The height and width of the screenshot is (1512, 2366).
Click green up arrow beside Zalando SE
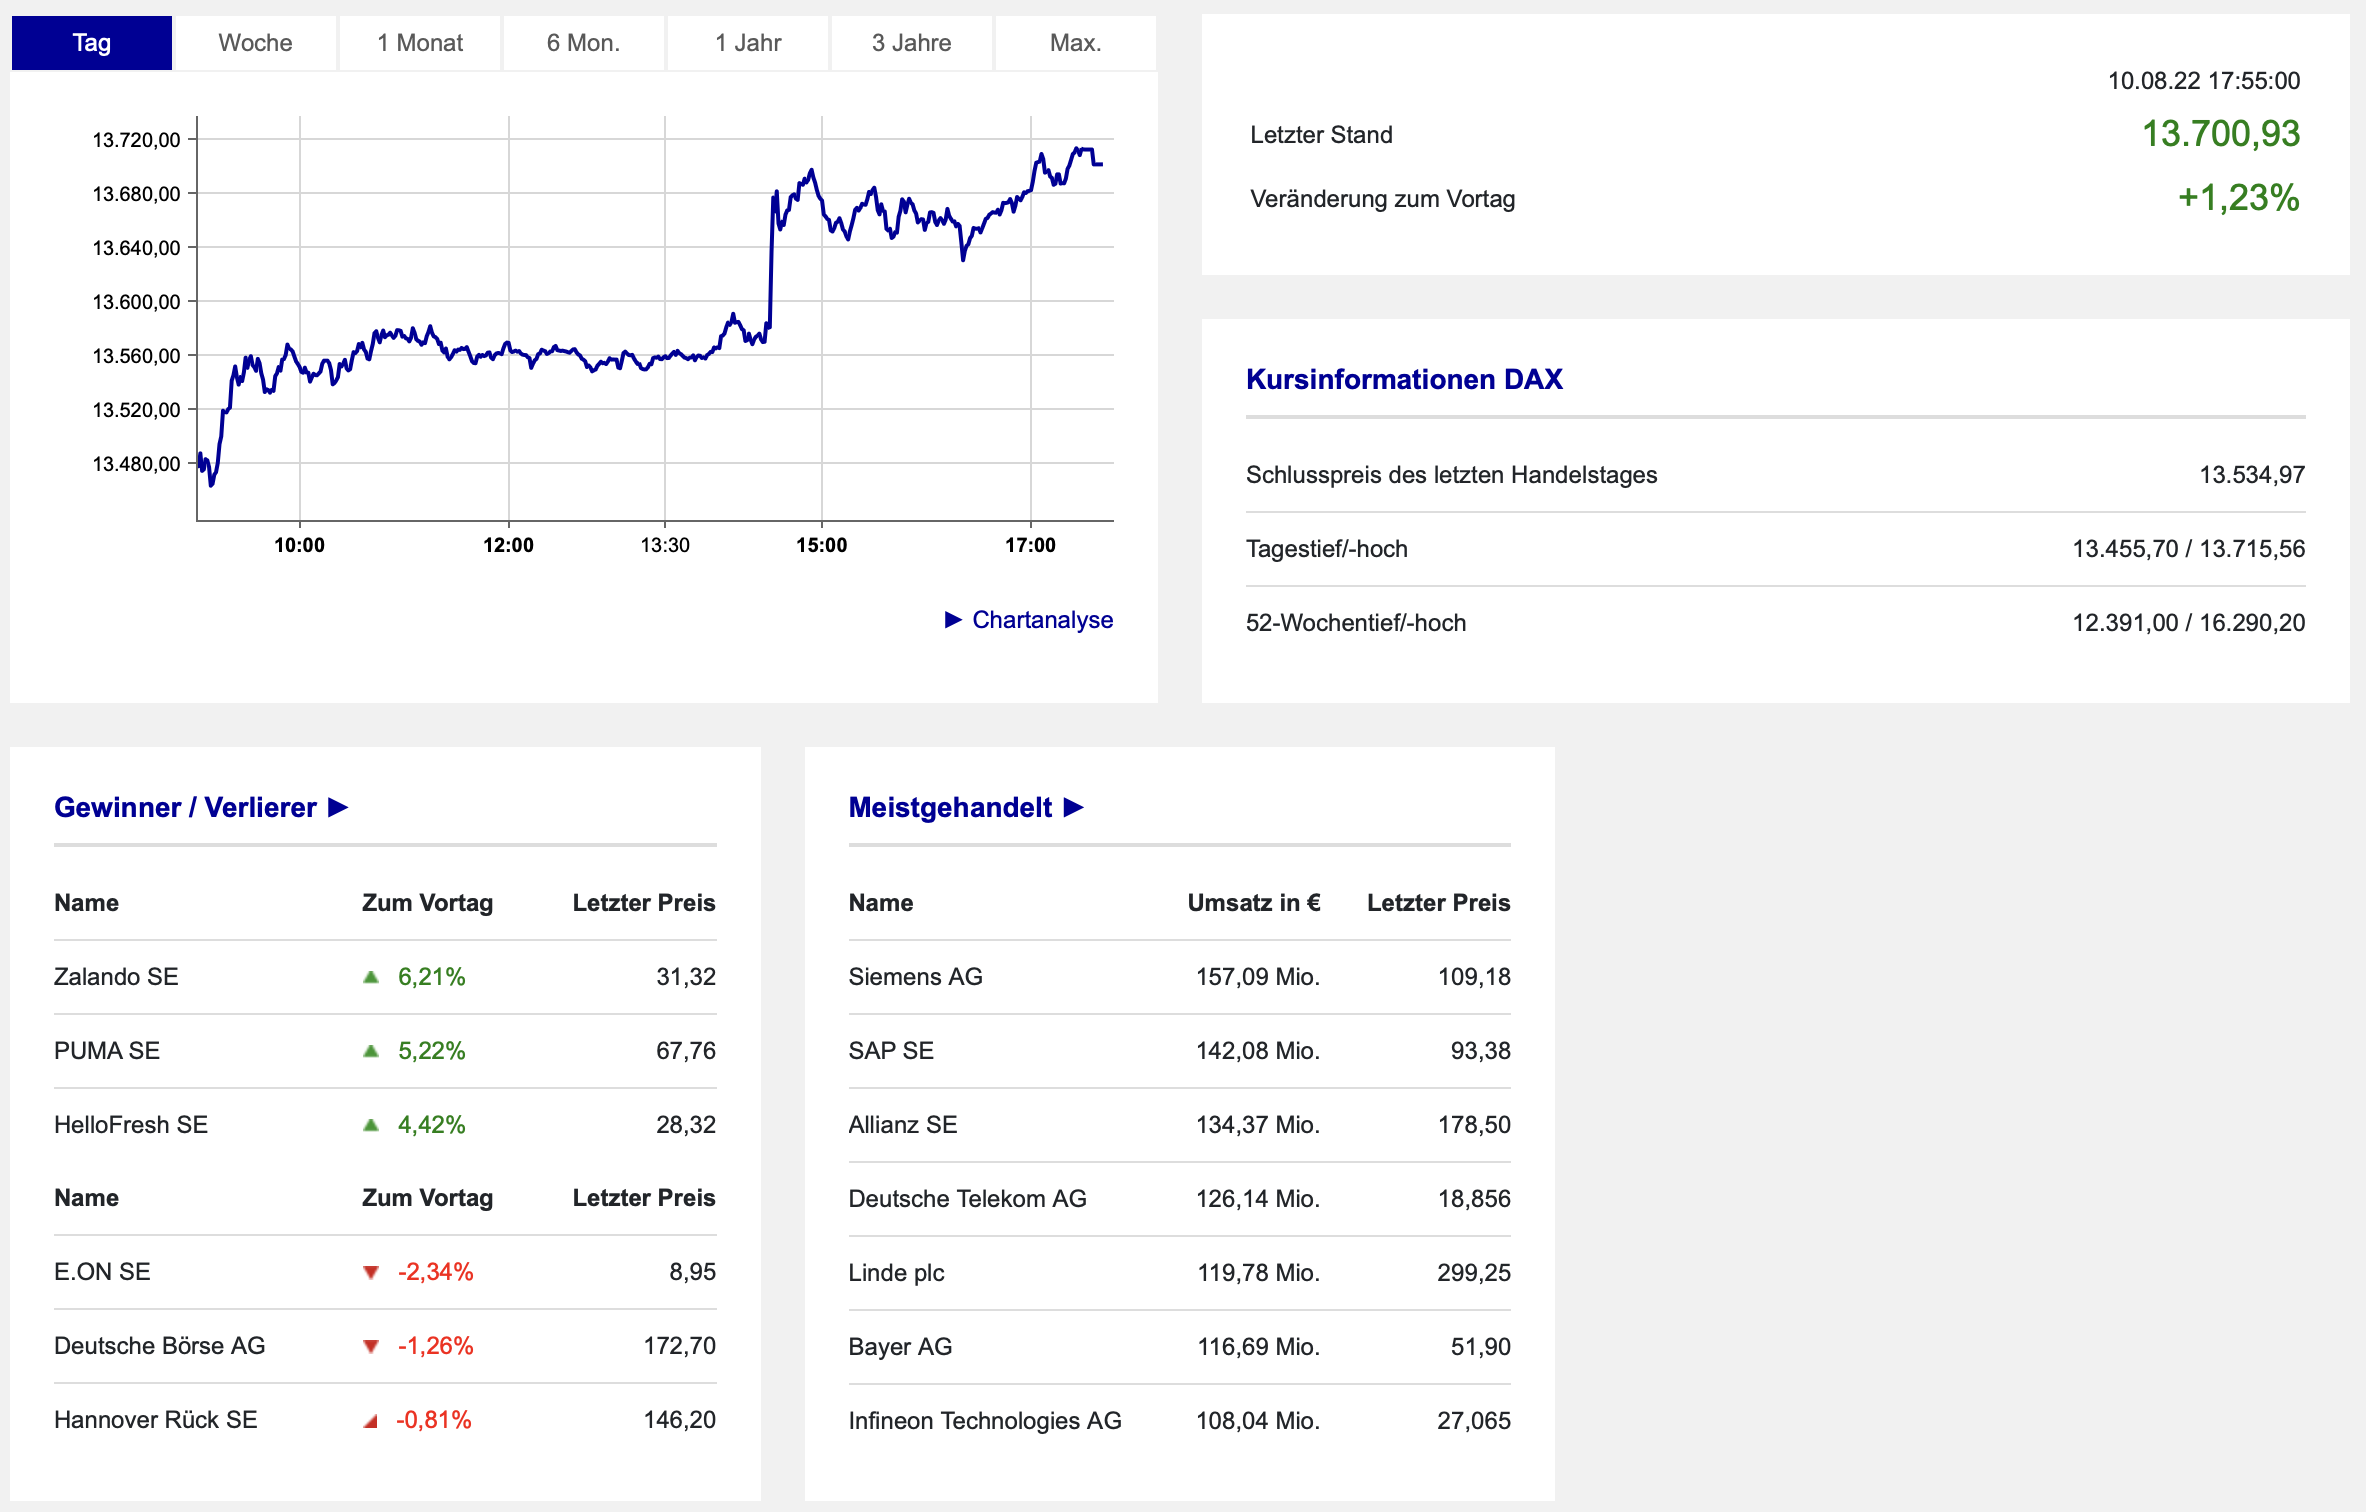point(371,977)
